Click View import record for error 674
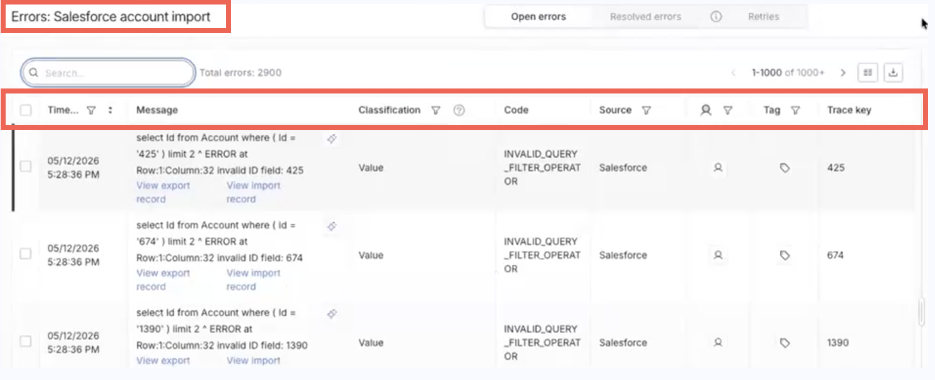This screenshot has height=380, width=935. coord(253,280)
